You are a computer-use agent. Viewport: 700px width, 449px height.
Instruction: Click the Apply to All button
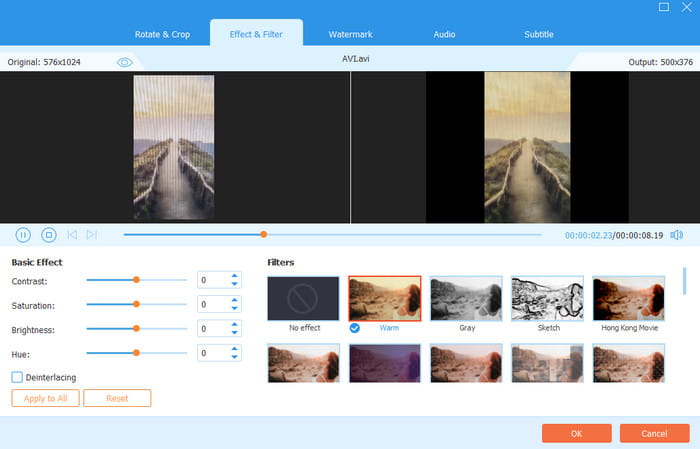click(44, 398)
